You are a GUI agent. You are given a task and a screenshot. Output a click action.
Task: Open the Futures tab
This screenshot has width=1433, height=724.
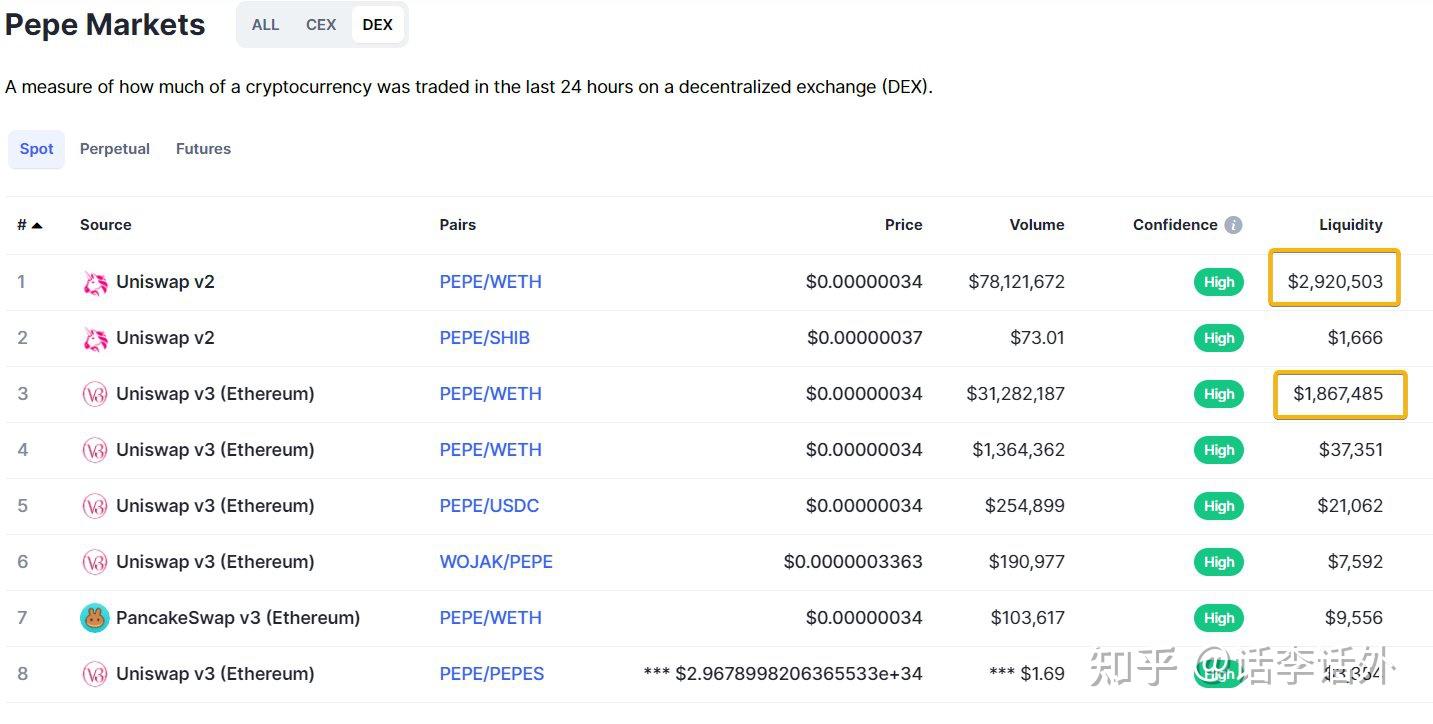(203, 149)
